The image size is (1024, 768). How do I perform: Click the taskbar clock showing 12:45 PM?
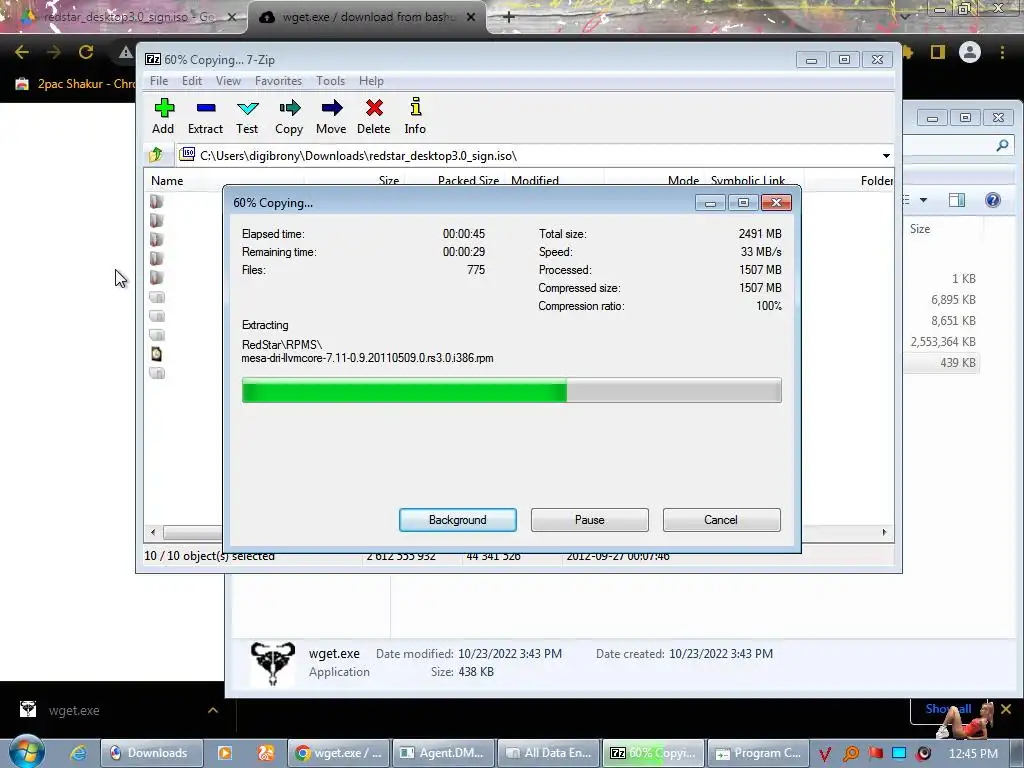click(973, 753)
